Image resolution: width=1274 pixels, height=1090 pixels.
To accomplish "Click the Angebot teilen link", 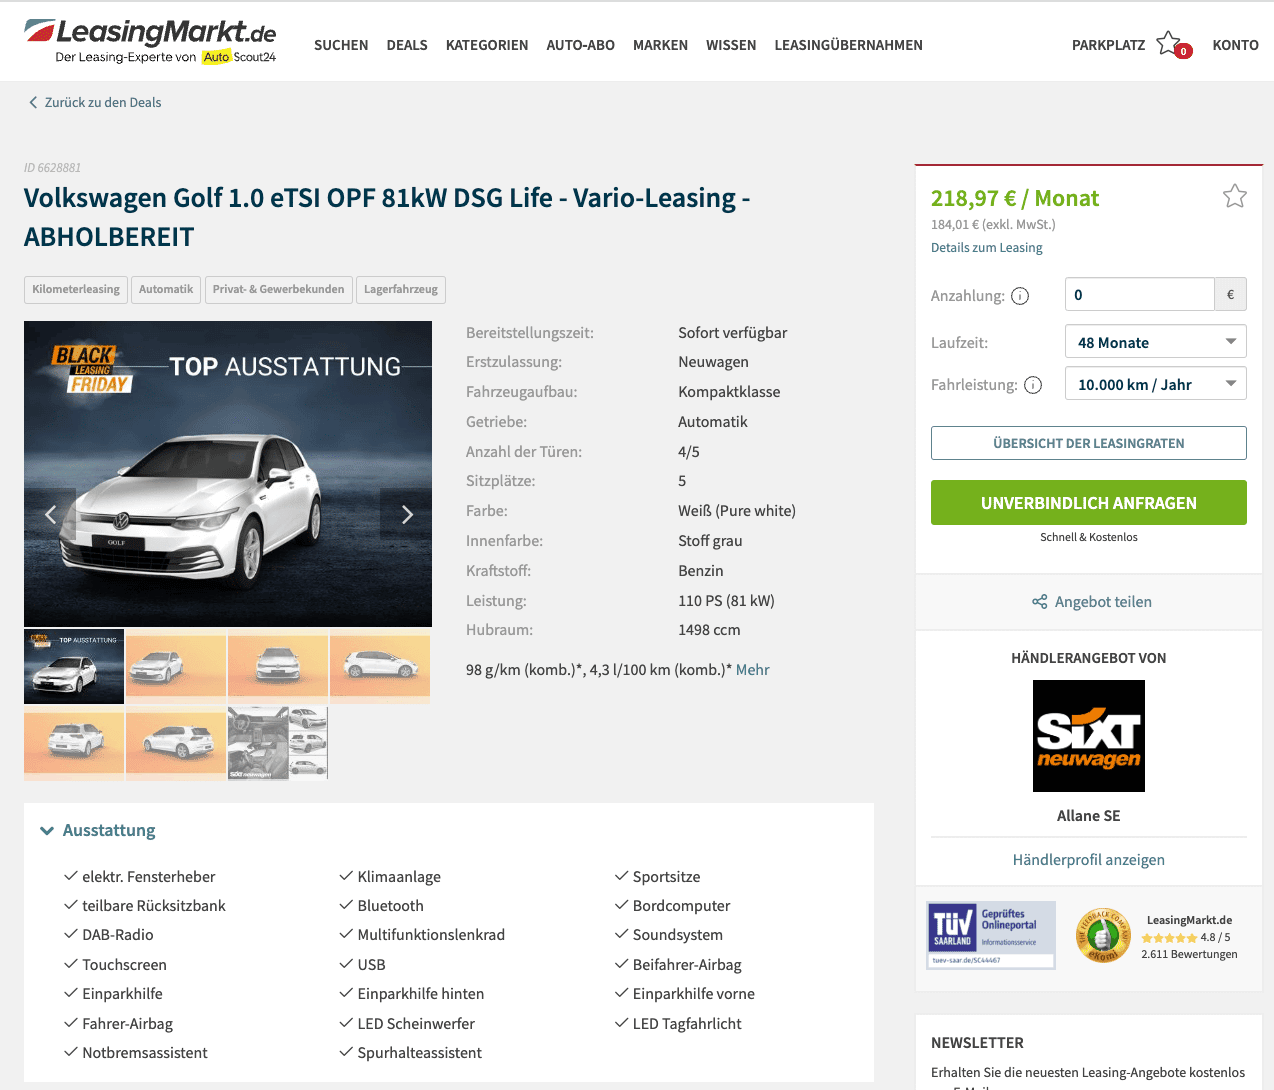I will coord(1103,602).
